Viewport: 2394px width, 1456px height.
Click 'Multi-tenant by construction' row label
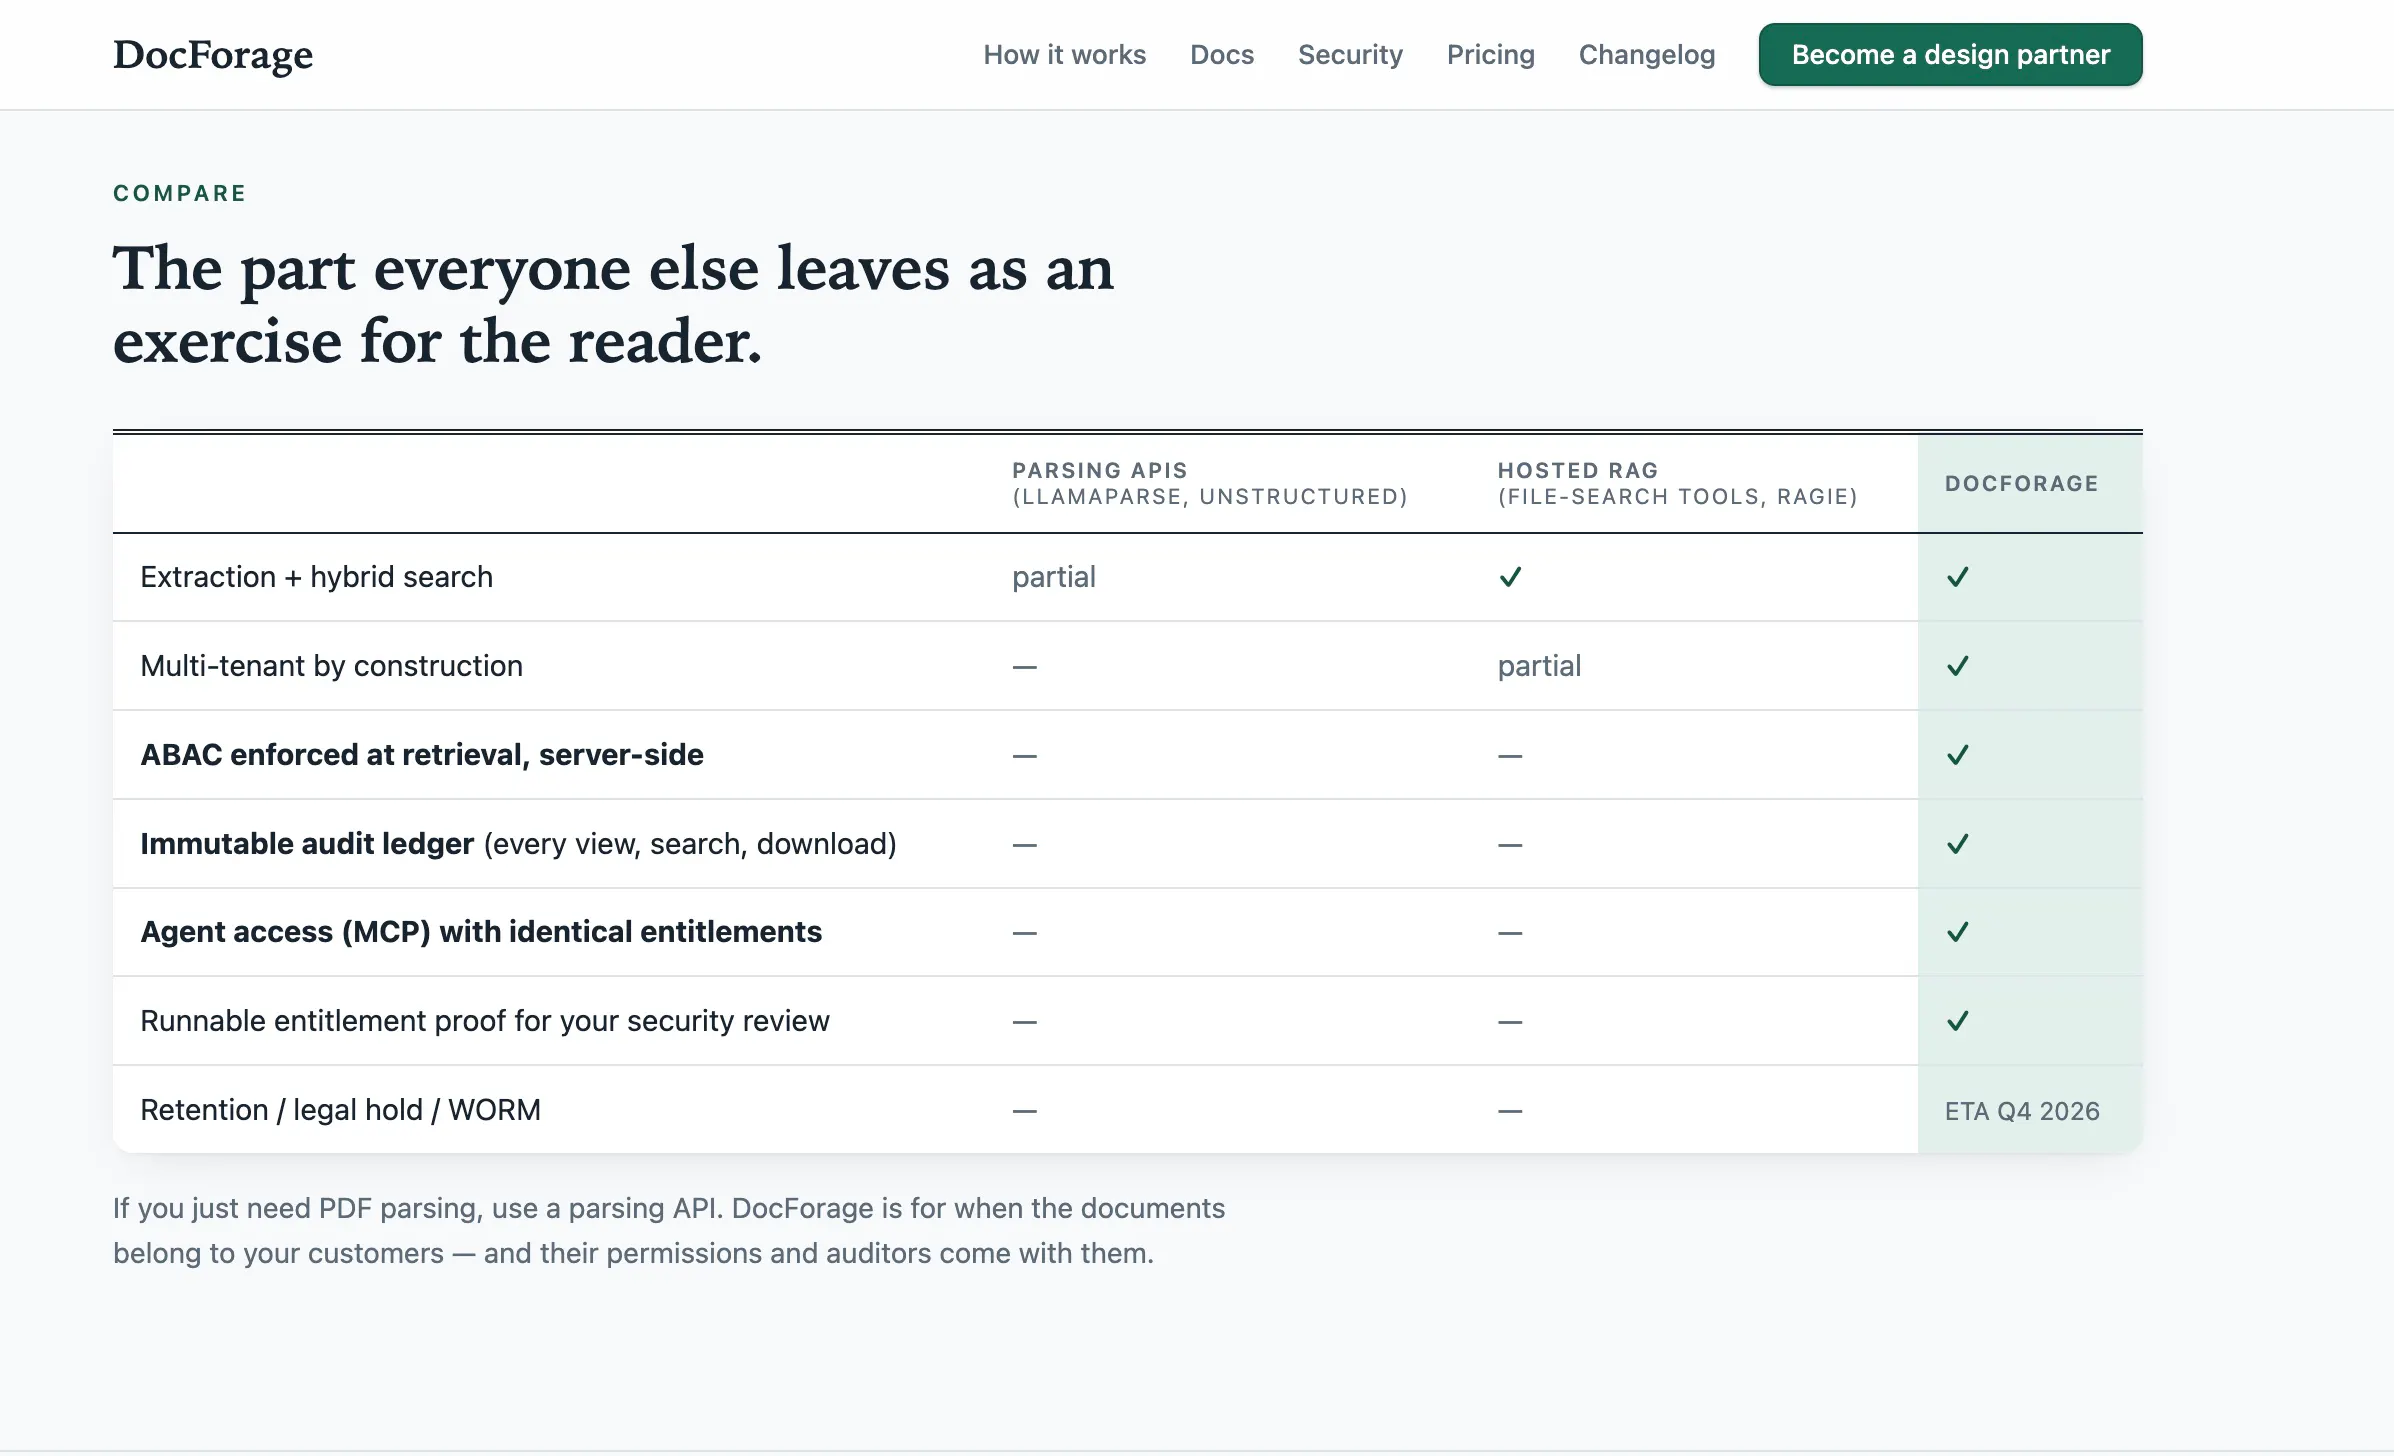[331, 666]
